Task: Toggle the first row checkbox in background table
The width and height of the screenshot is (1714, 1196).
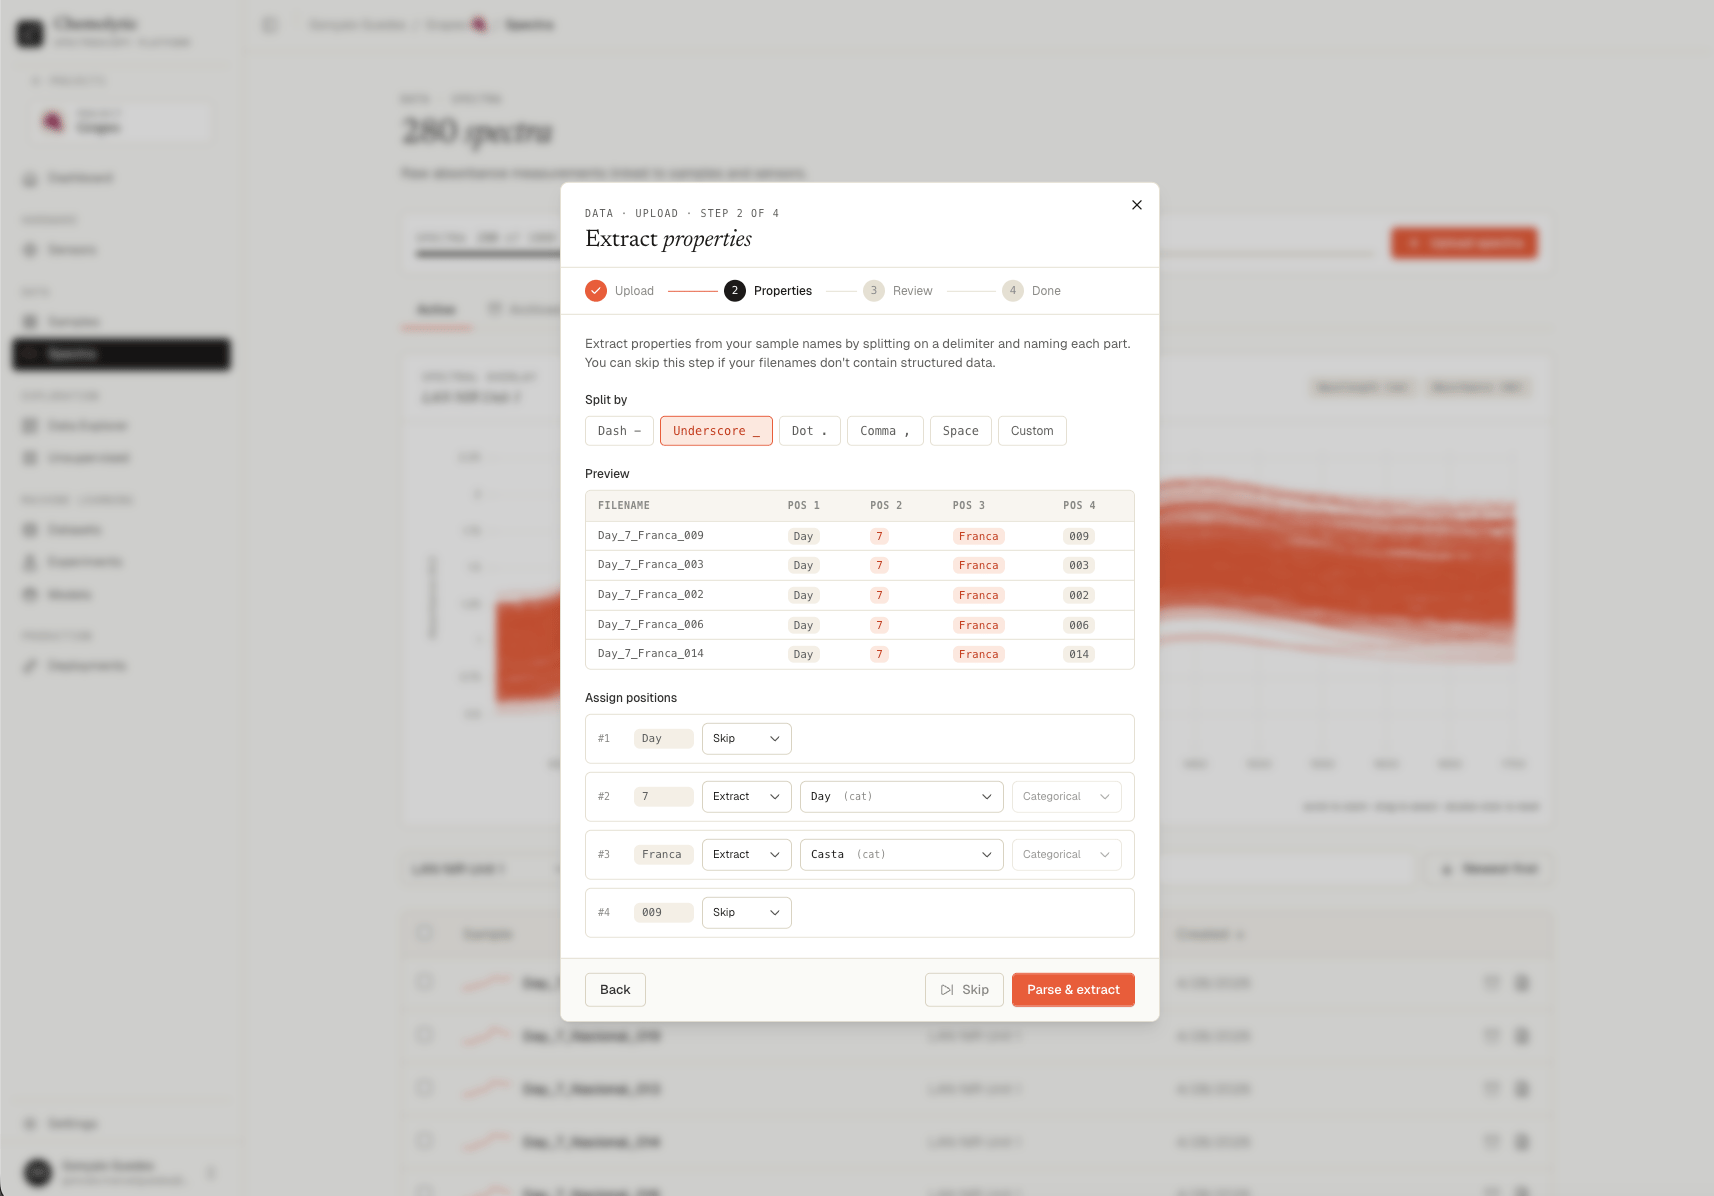Action: click(425, 982)
